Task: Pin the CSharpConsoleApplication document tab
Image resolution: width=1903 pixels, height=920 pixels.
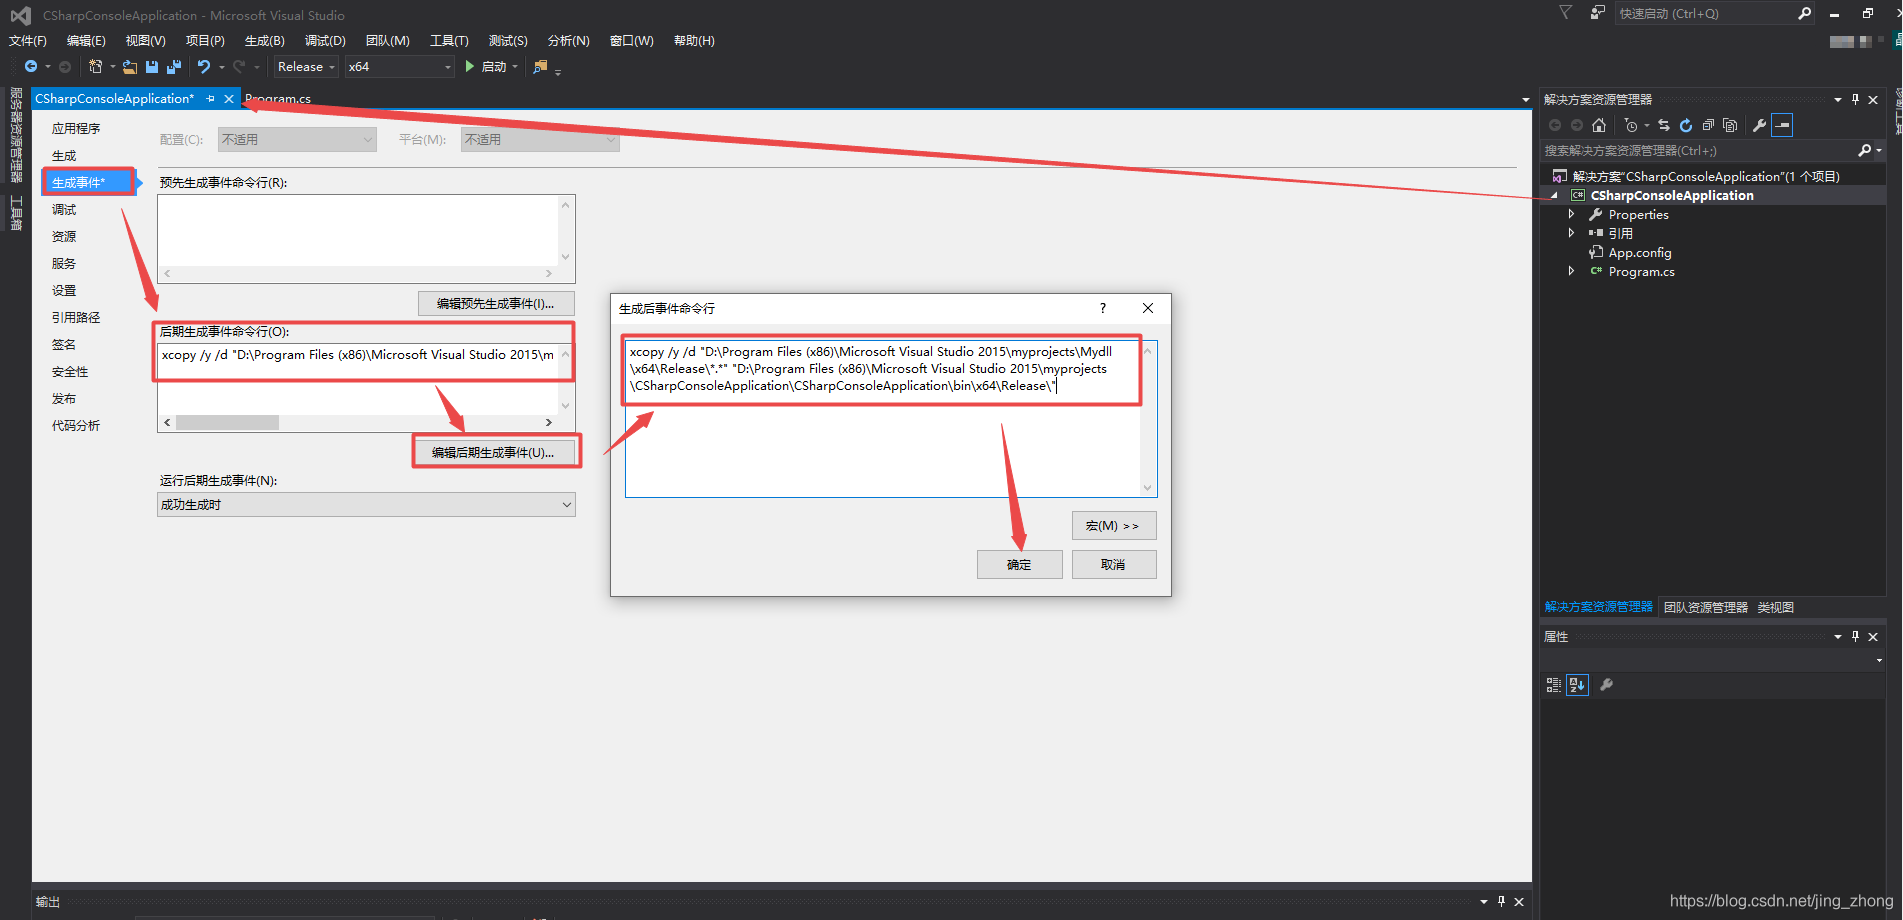Action: click(x=210, y=99)
